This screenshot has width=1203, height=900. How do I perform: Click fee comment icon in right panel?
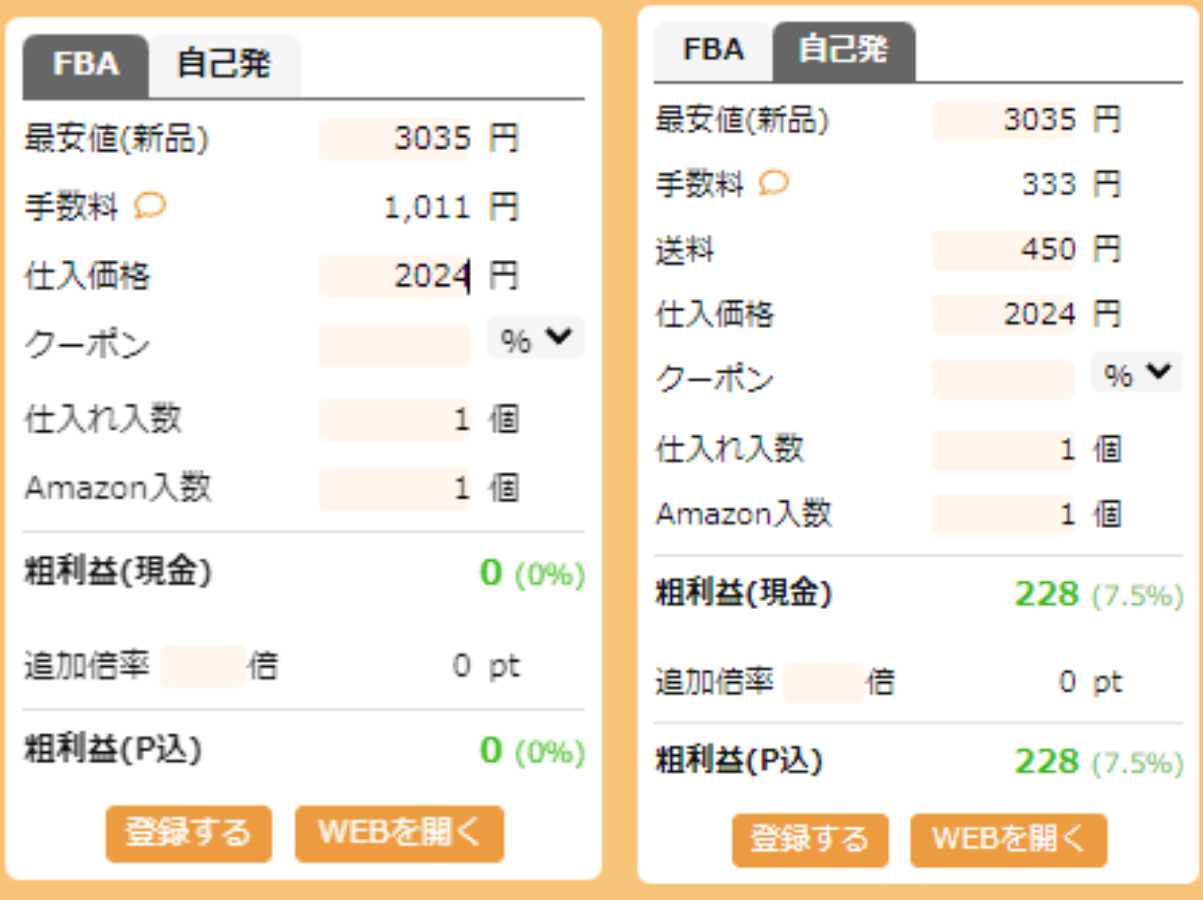point(774,183)
